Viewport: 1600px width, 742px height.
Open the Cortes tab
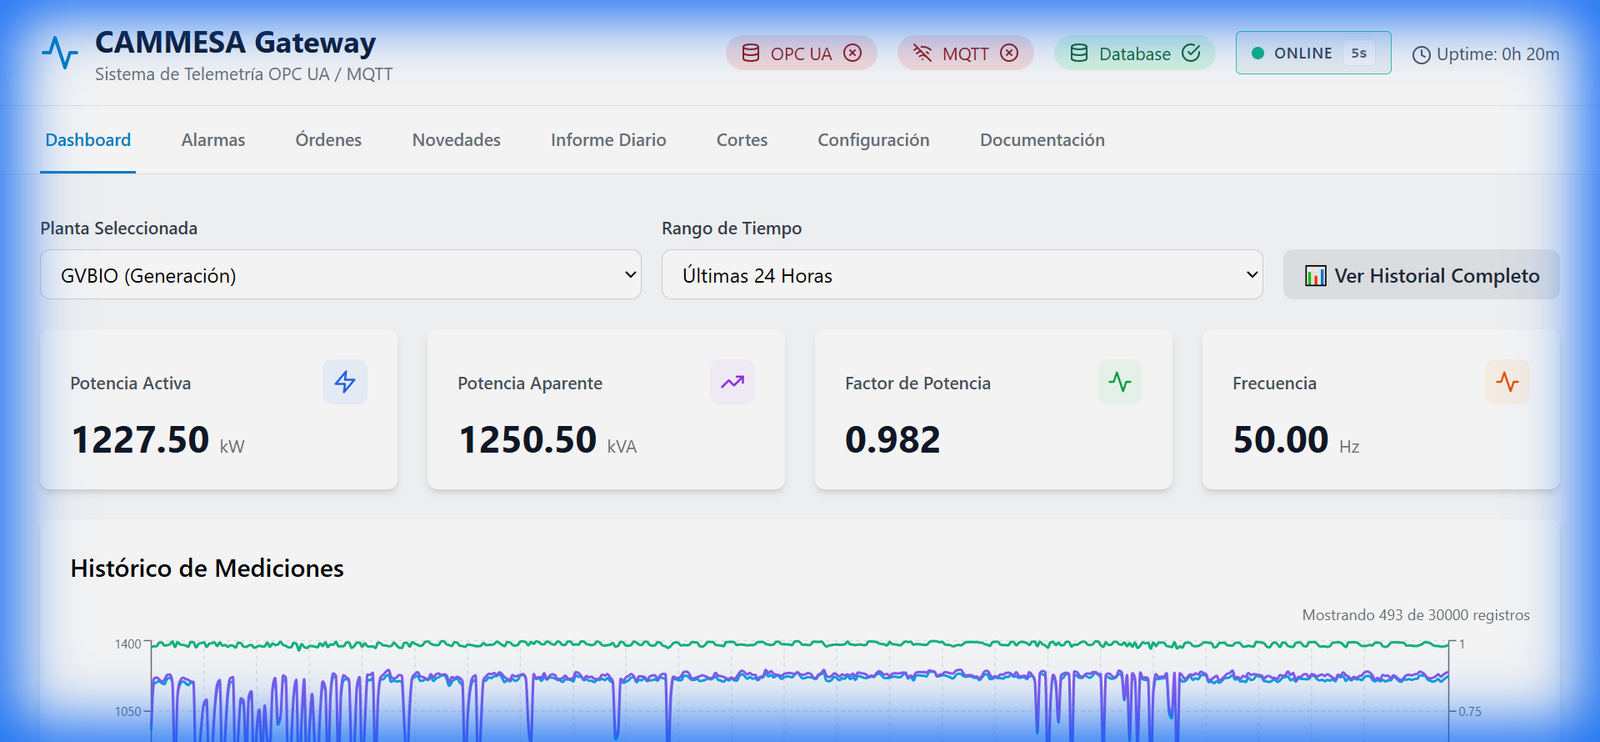click(x=742, y=140)
